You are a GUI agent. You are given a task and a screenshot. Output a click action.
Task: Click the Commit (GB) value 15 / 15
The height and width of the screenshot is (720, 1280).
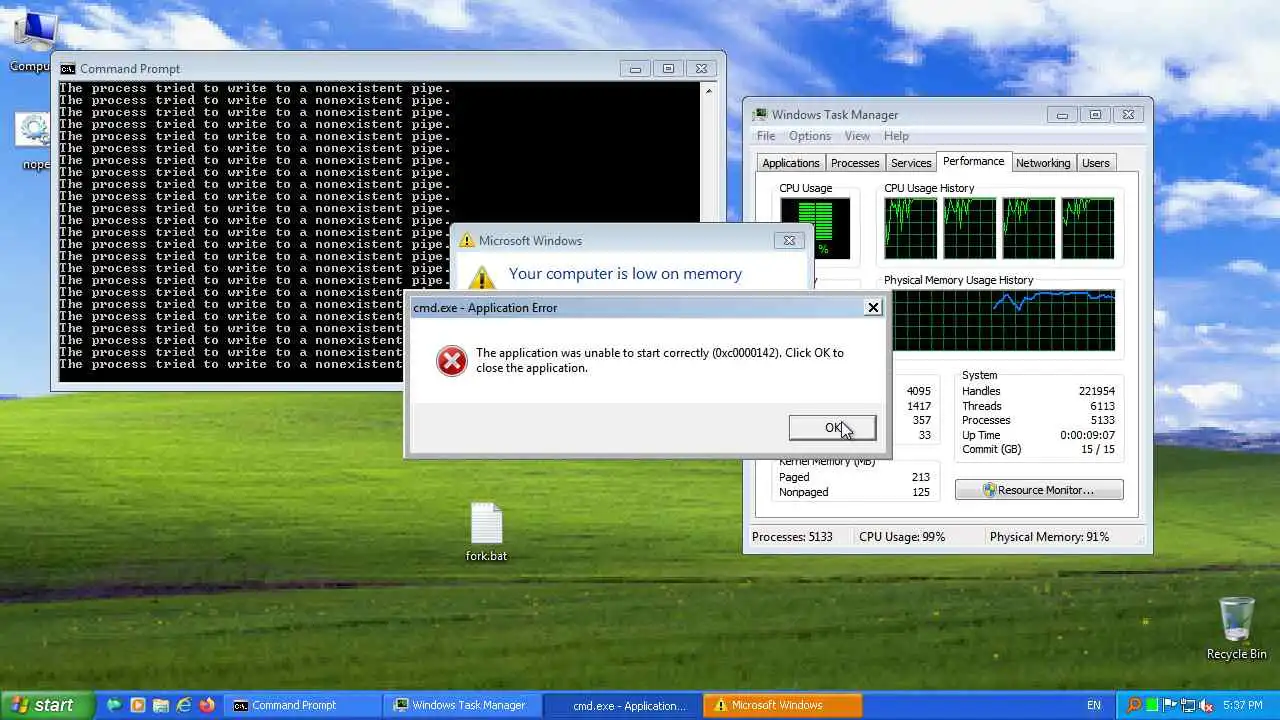(1096, 449)
